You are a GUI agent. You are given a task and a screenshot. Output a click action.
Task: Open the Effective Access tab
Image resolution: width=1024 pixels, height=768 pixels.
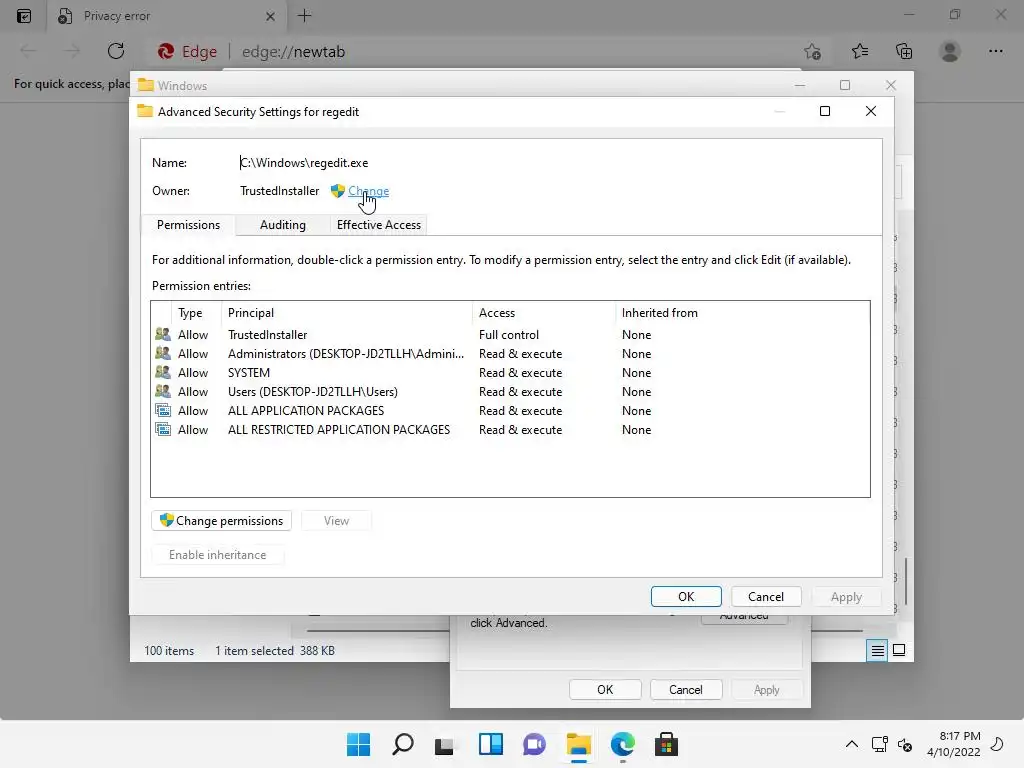(379, 225)
